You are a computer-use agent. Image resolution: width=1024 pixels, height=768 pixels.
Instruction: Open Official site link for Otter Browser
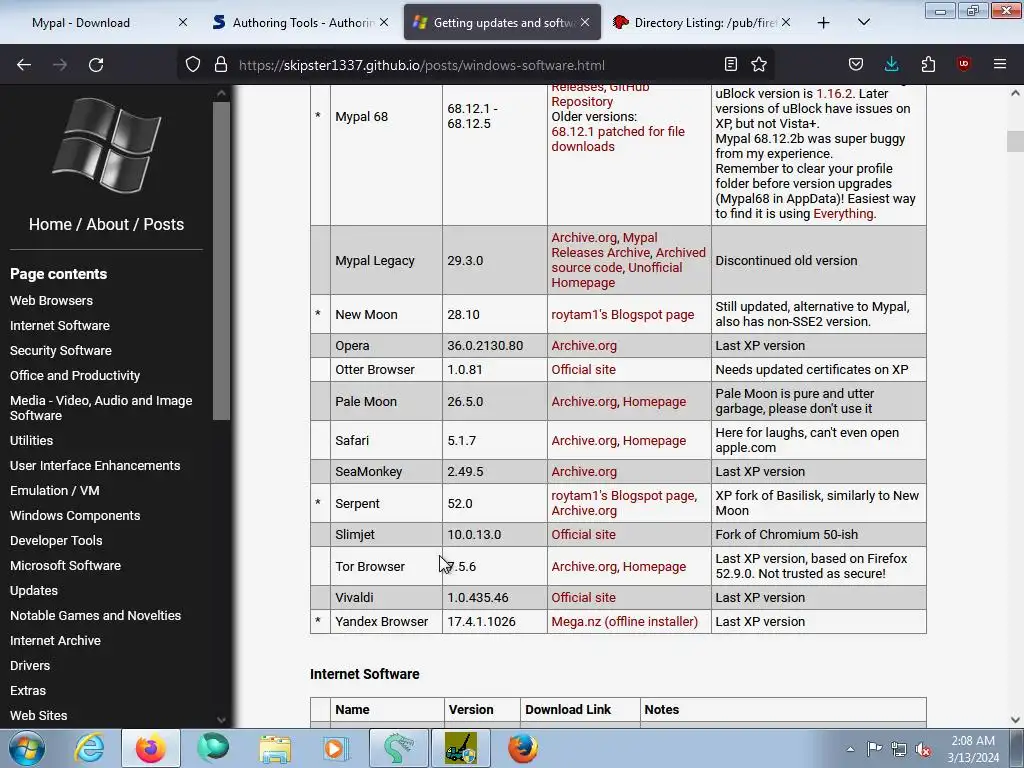583,370
